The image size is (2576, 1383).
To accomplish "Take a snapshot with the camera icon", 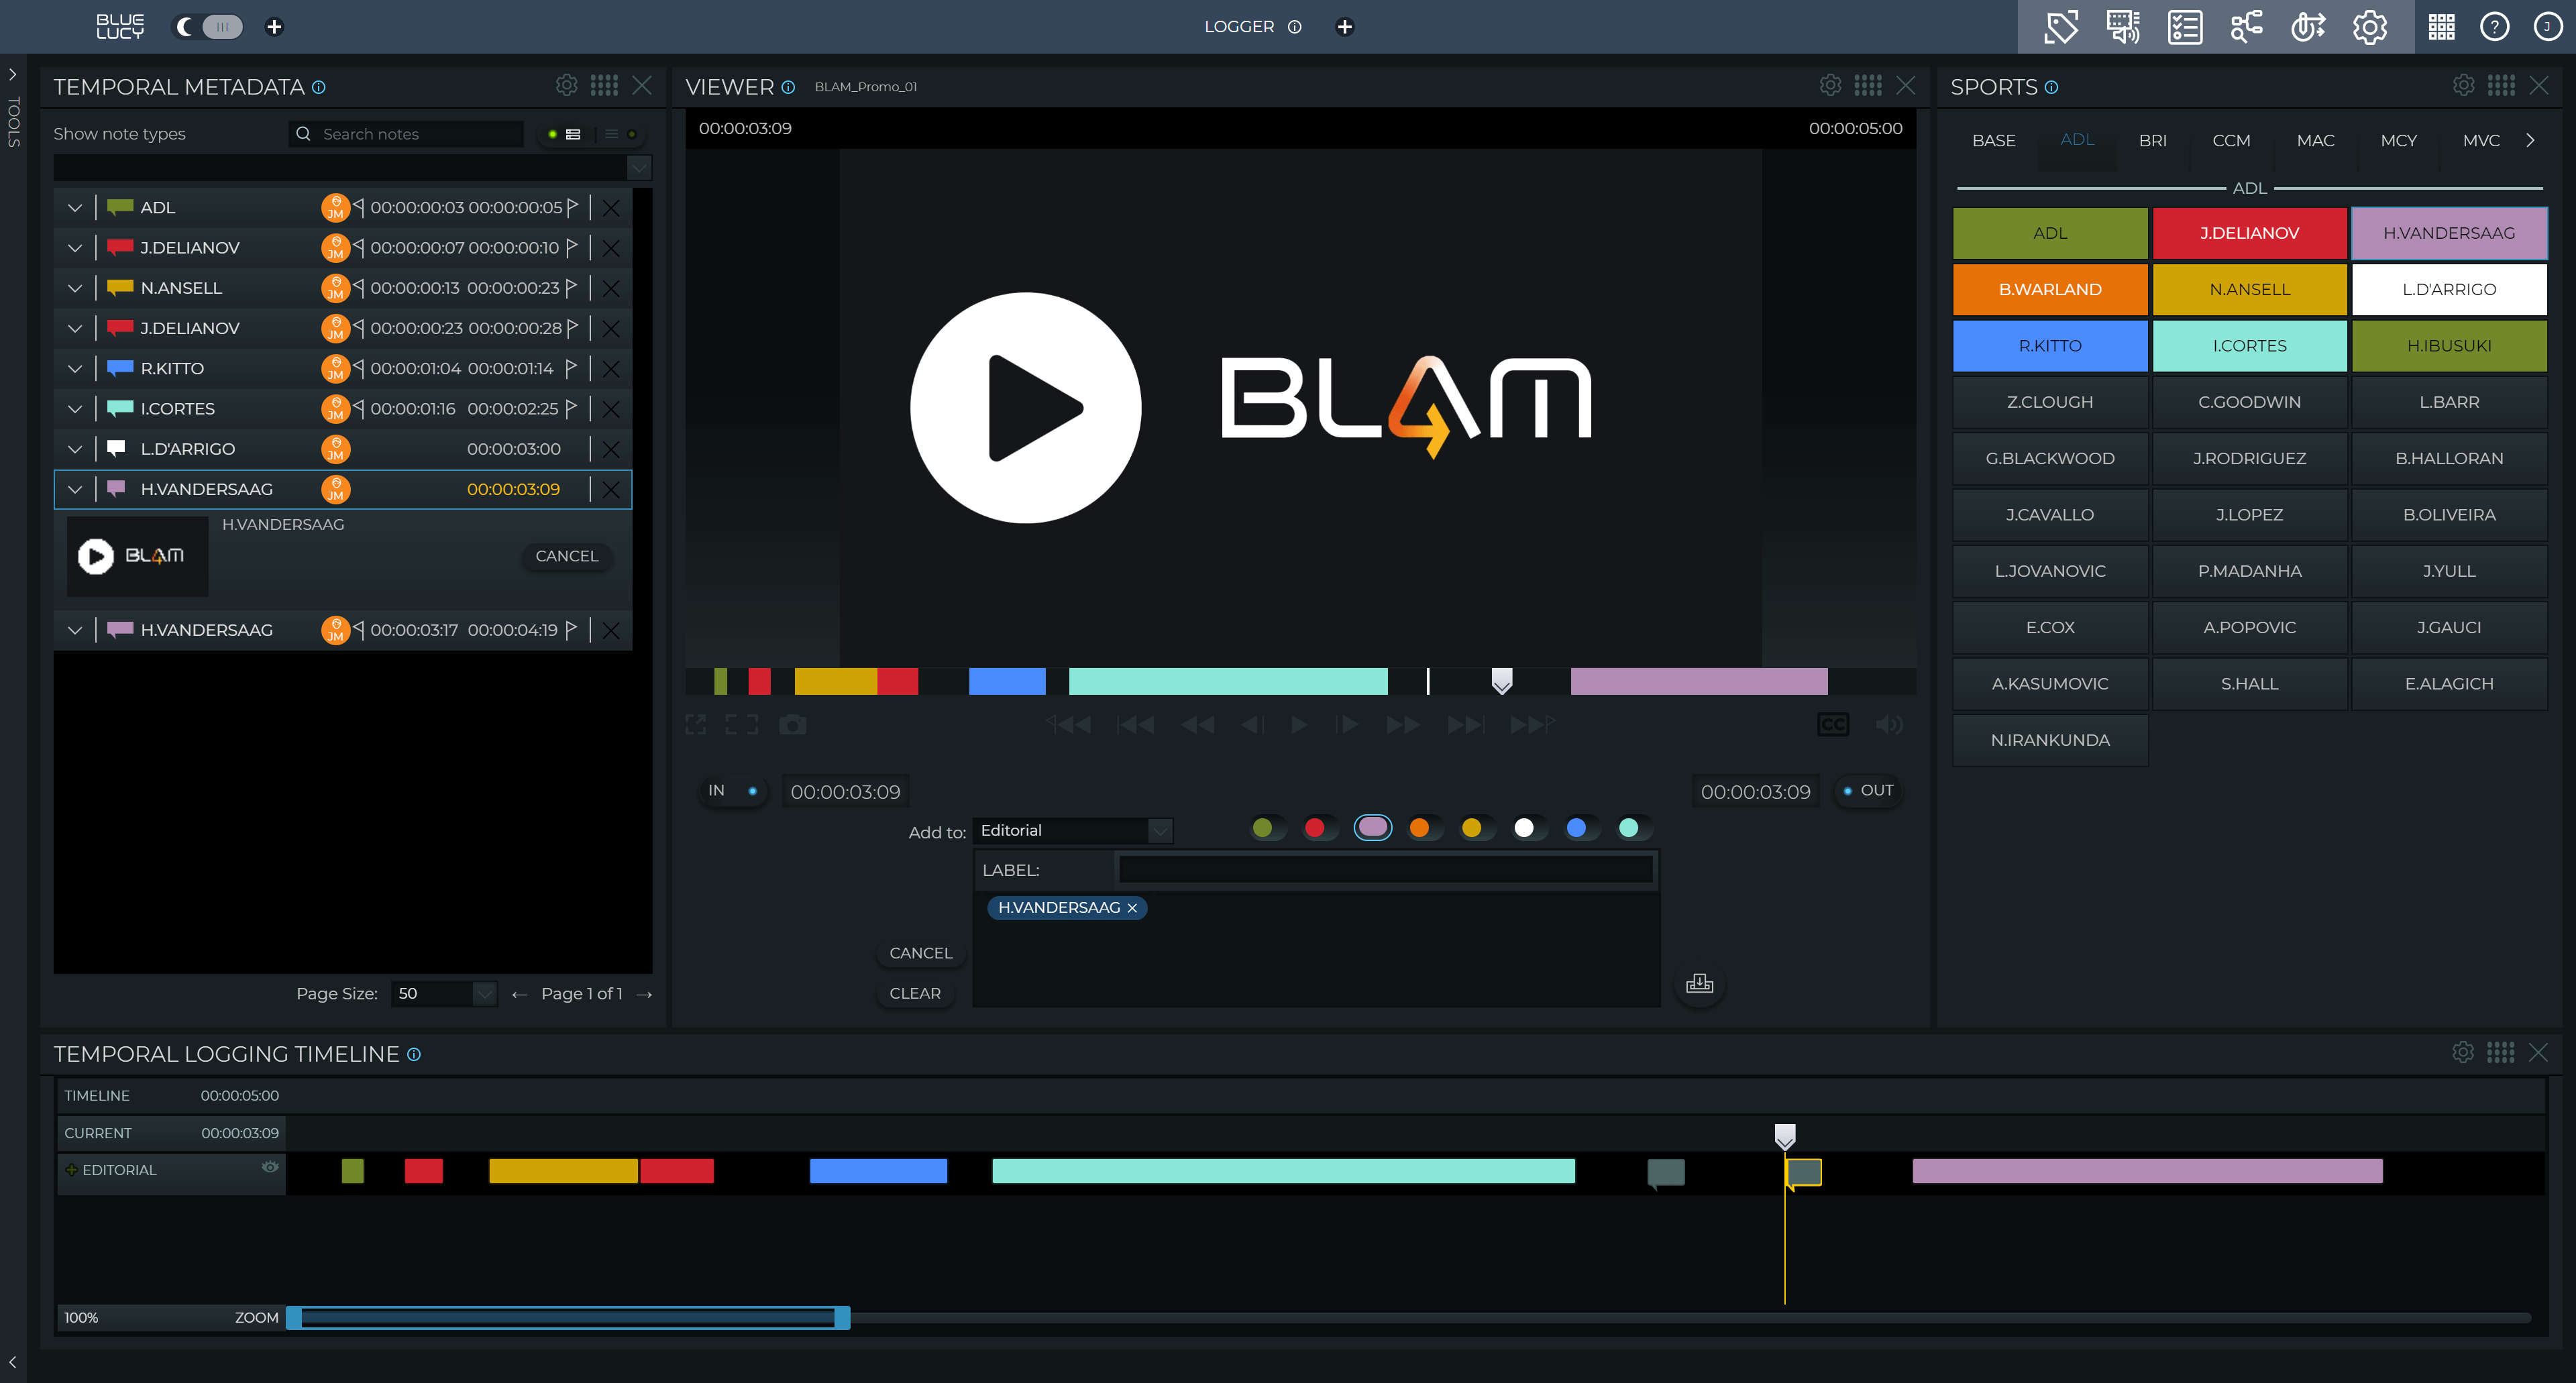I will (x=793, y=725).
